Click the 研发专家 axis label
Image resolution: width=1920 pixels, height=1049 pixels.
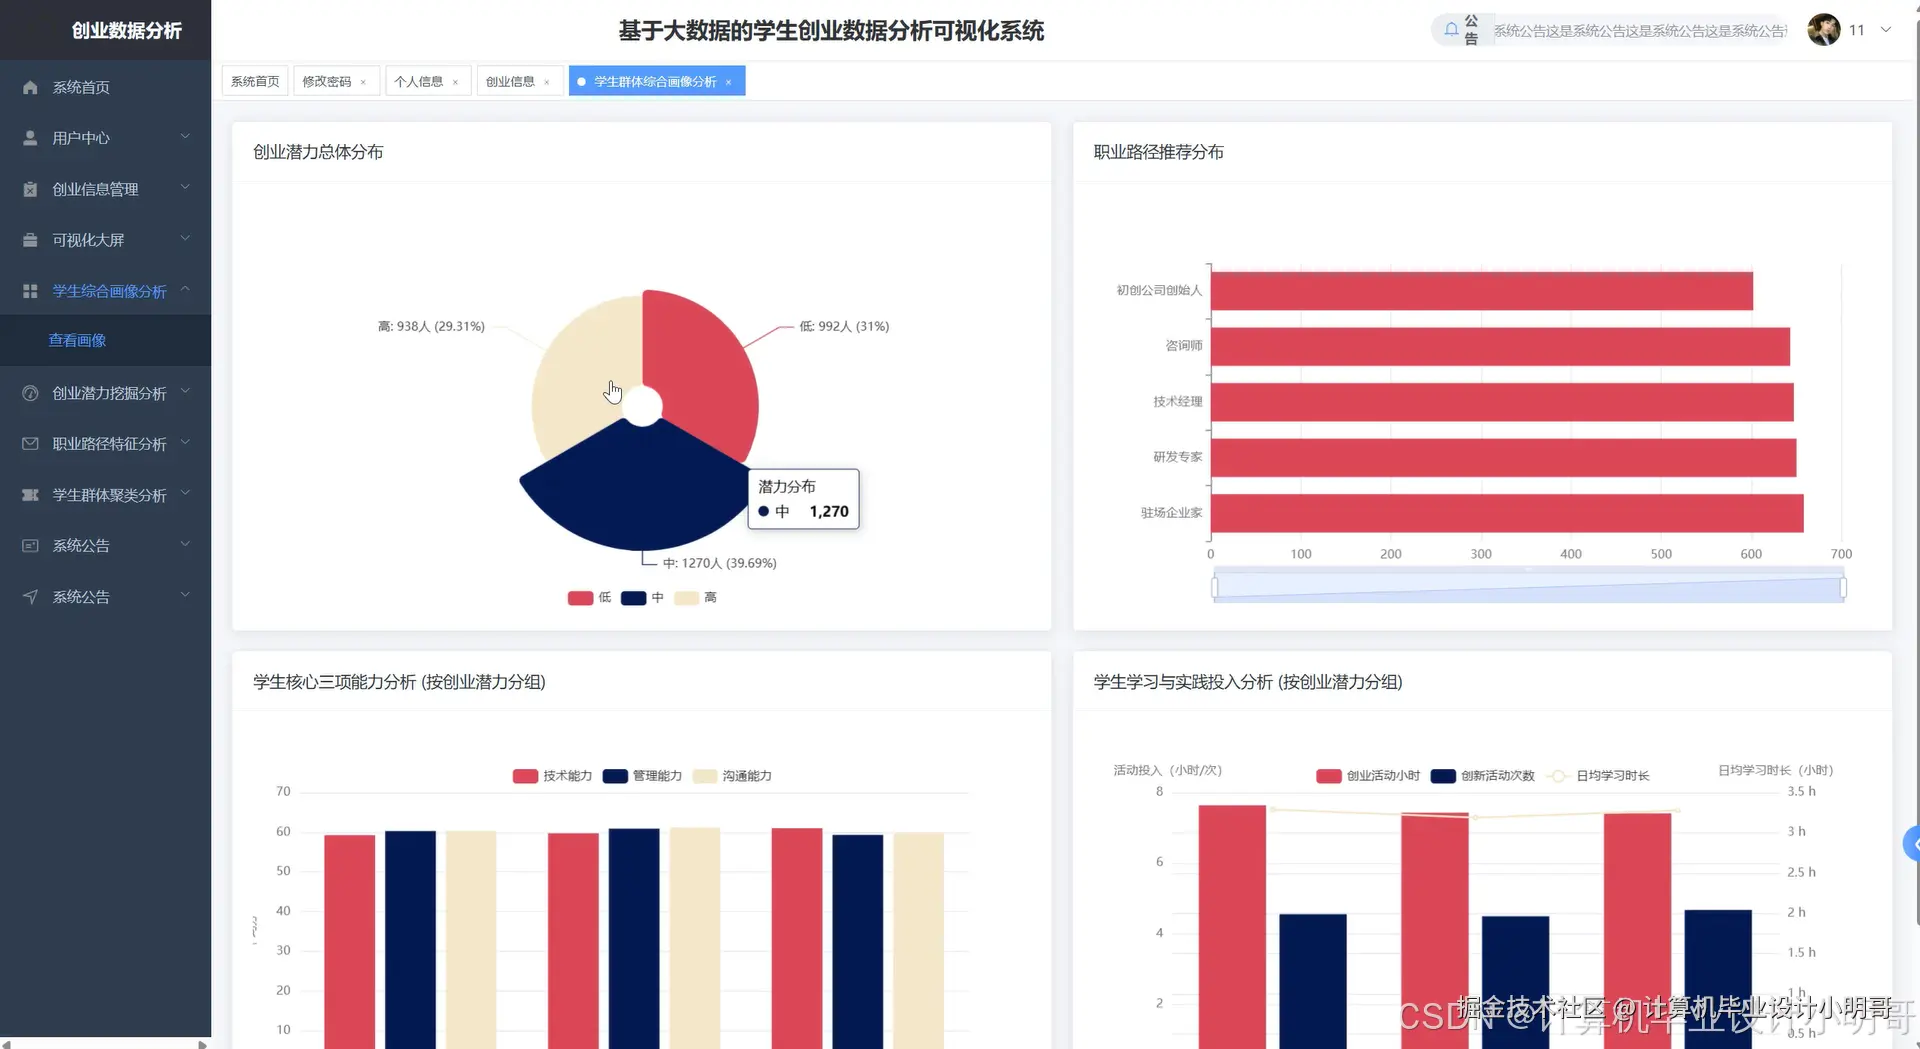pyautogui.click(x=1177, y=457)
